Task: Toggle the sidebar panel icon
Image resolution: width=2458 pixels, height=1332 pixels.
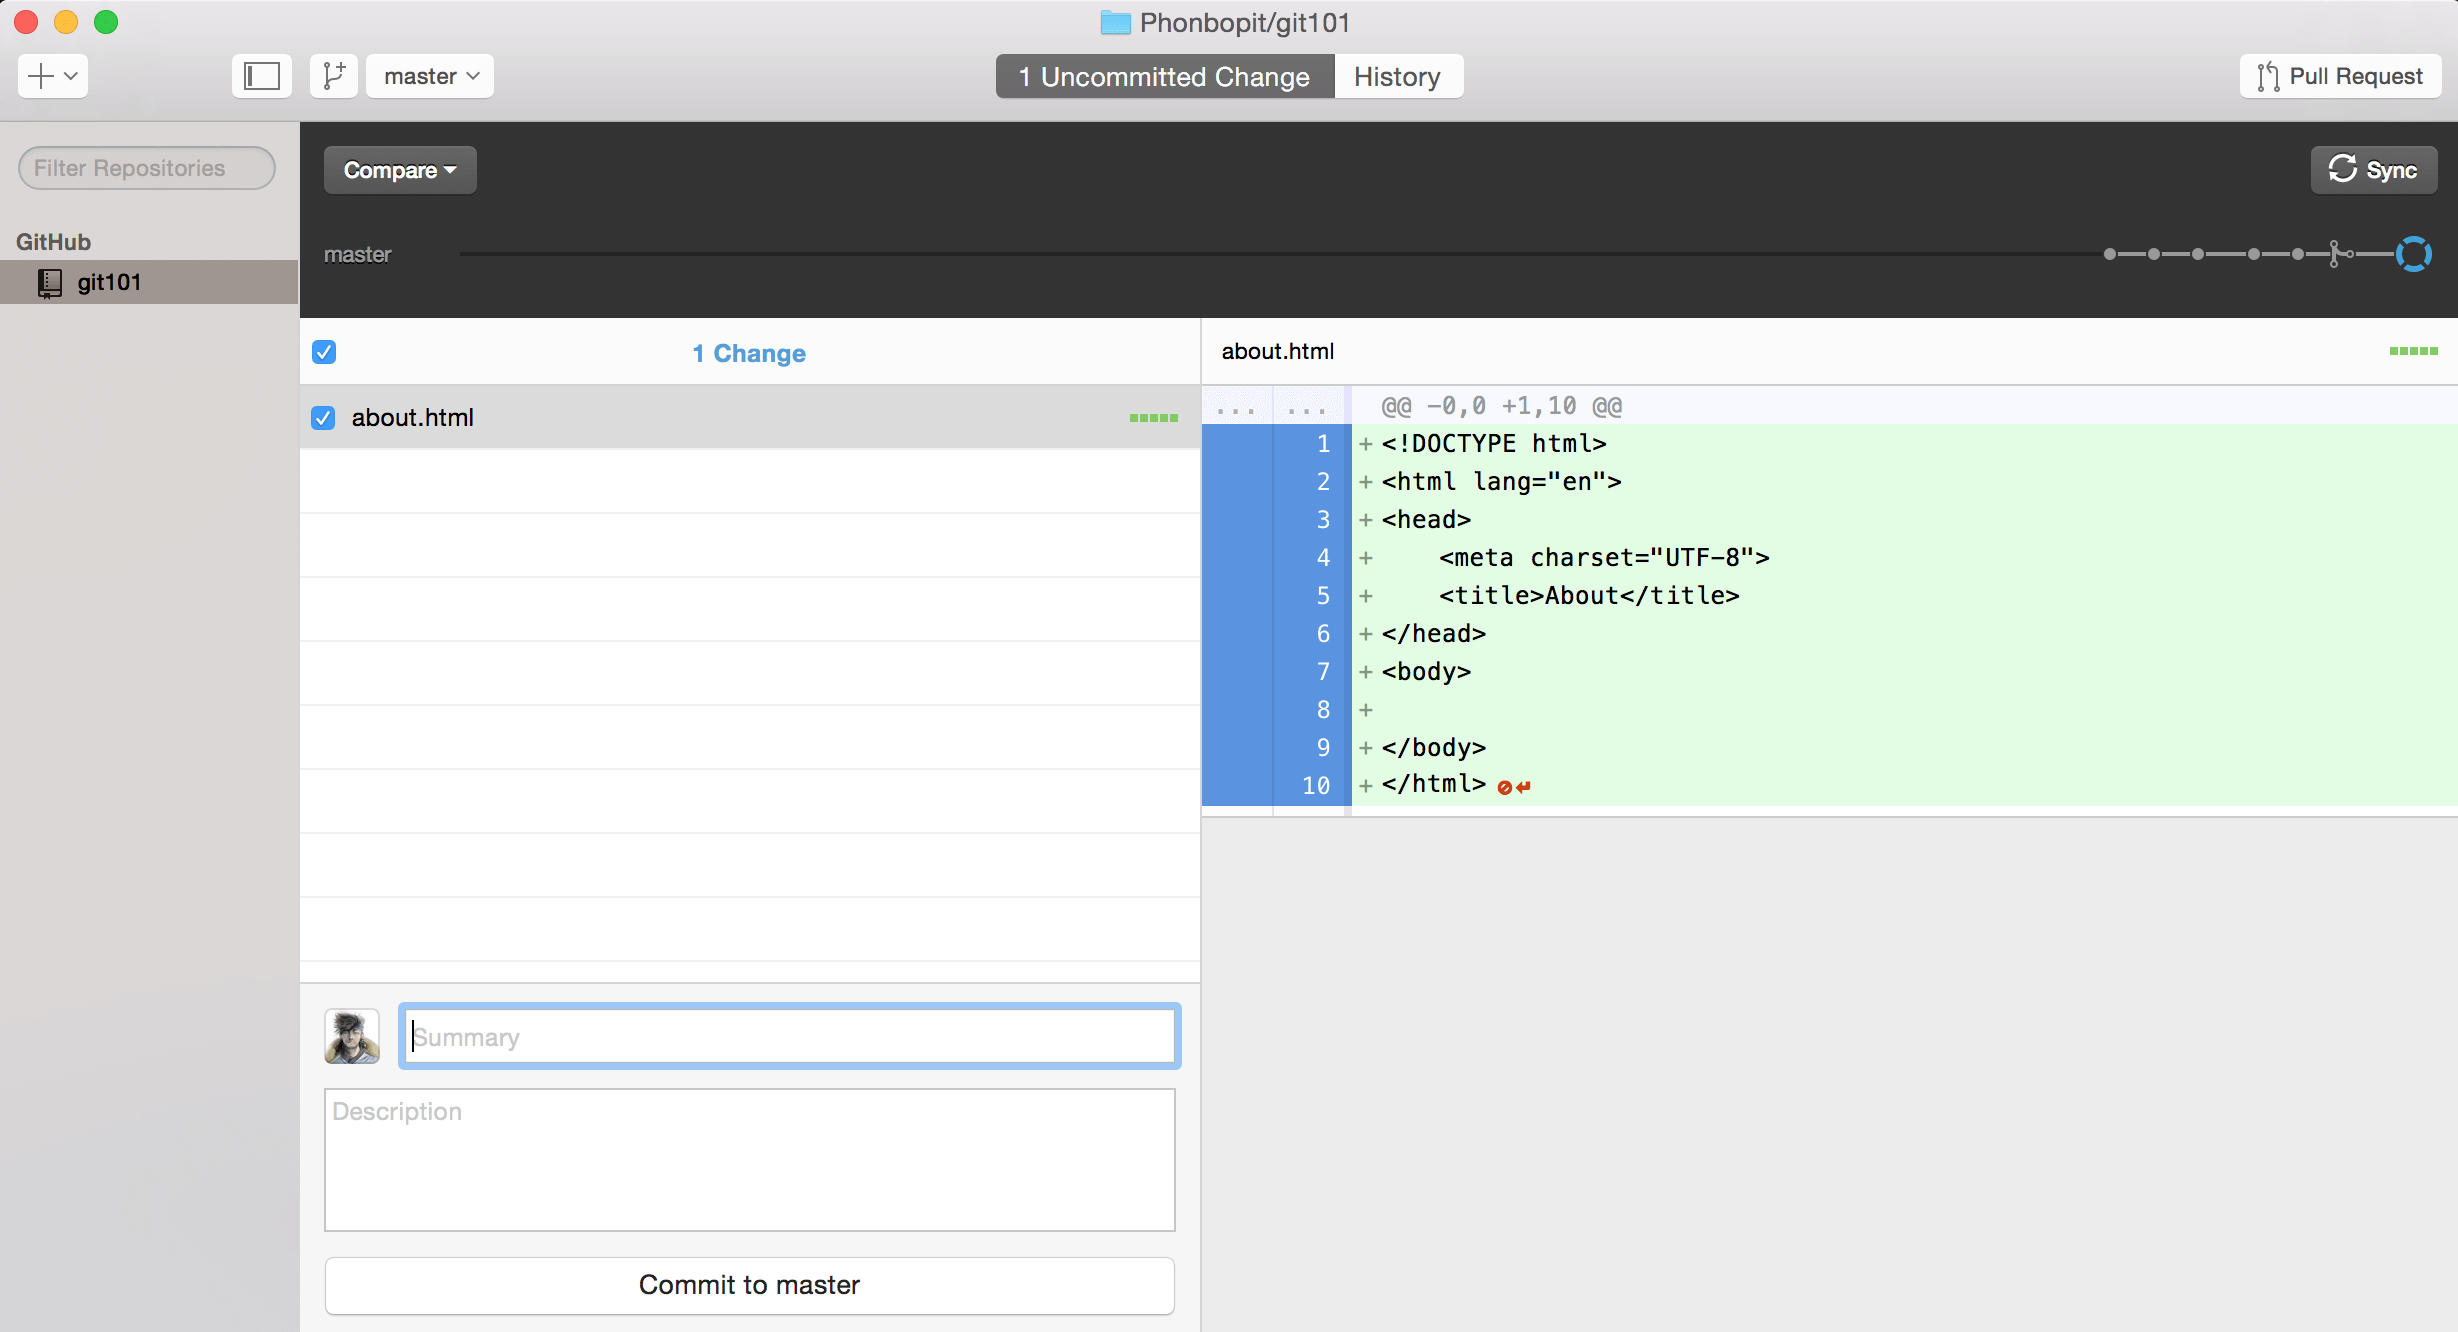Action: pyautogui.click(x=262, y=76)
